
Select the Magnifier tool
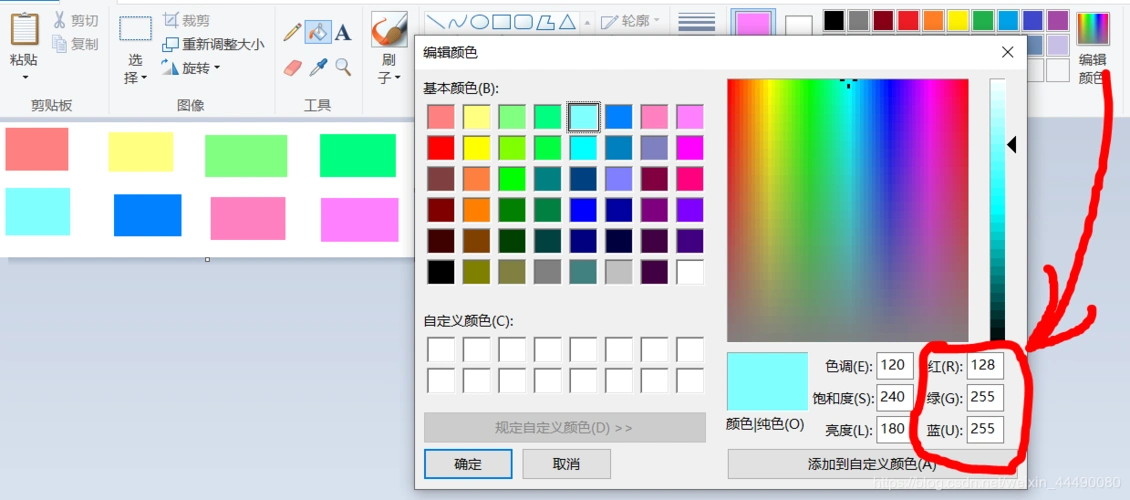[x=343, y=68]
